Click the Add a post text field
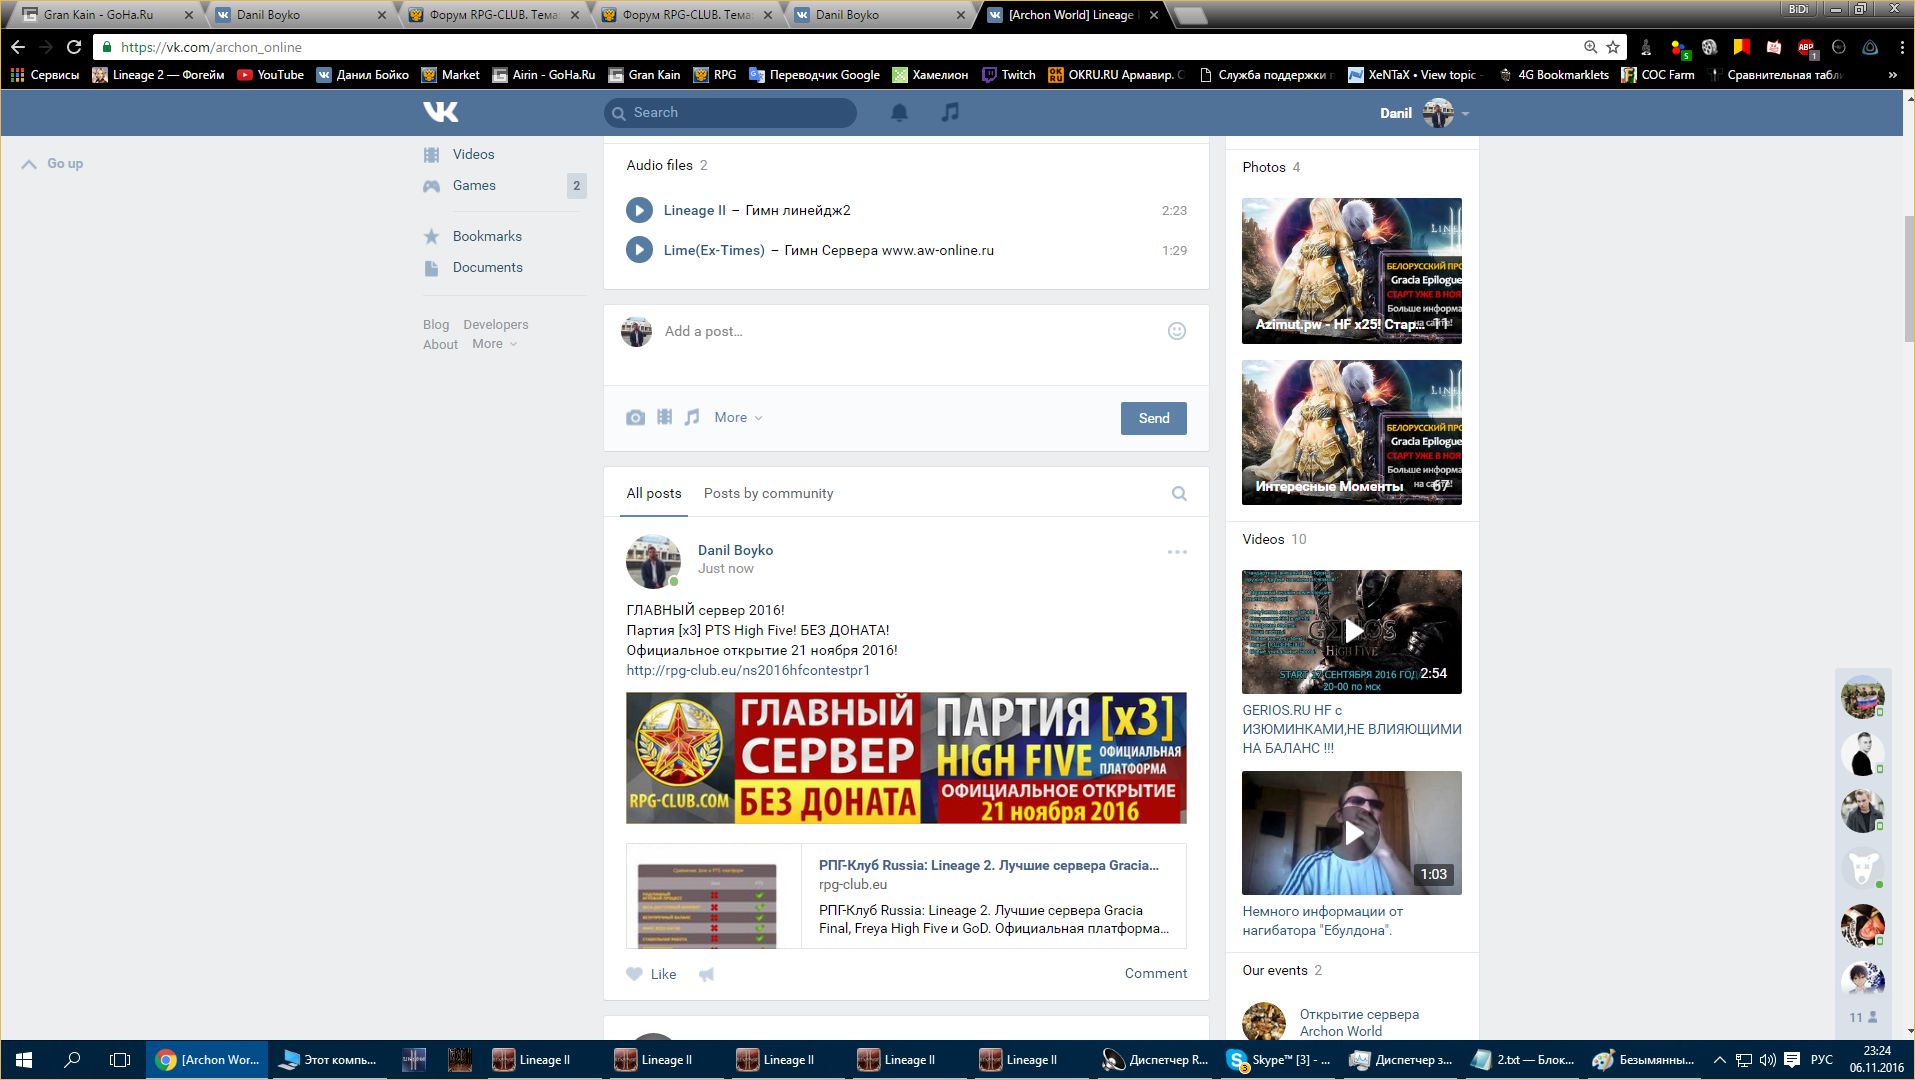The width and height of the screenshot is (1915, 1080). pyautogui.click(x=900, y=331)
